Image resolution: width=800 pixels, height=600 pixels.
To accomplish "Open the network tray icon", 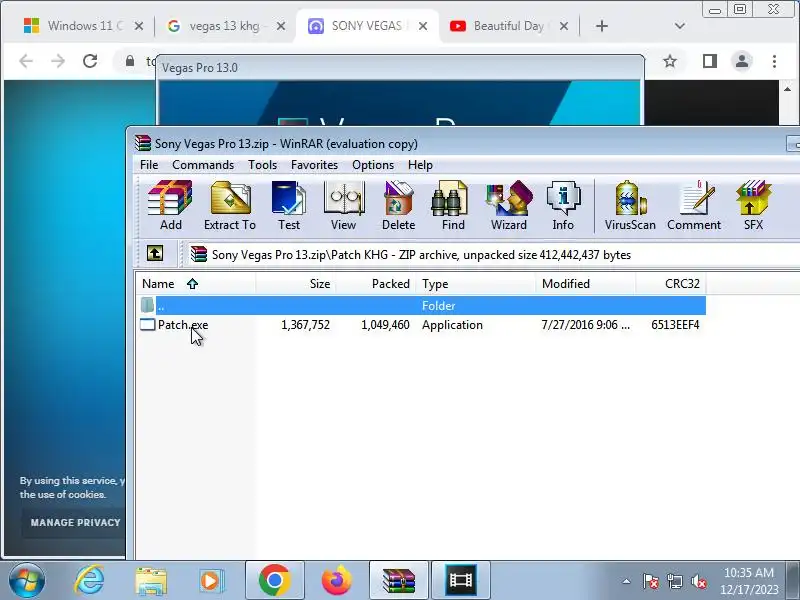I will coord(674,581).
